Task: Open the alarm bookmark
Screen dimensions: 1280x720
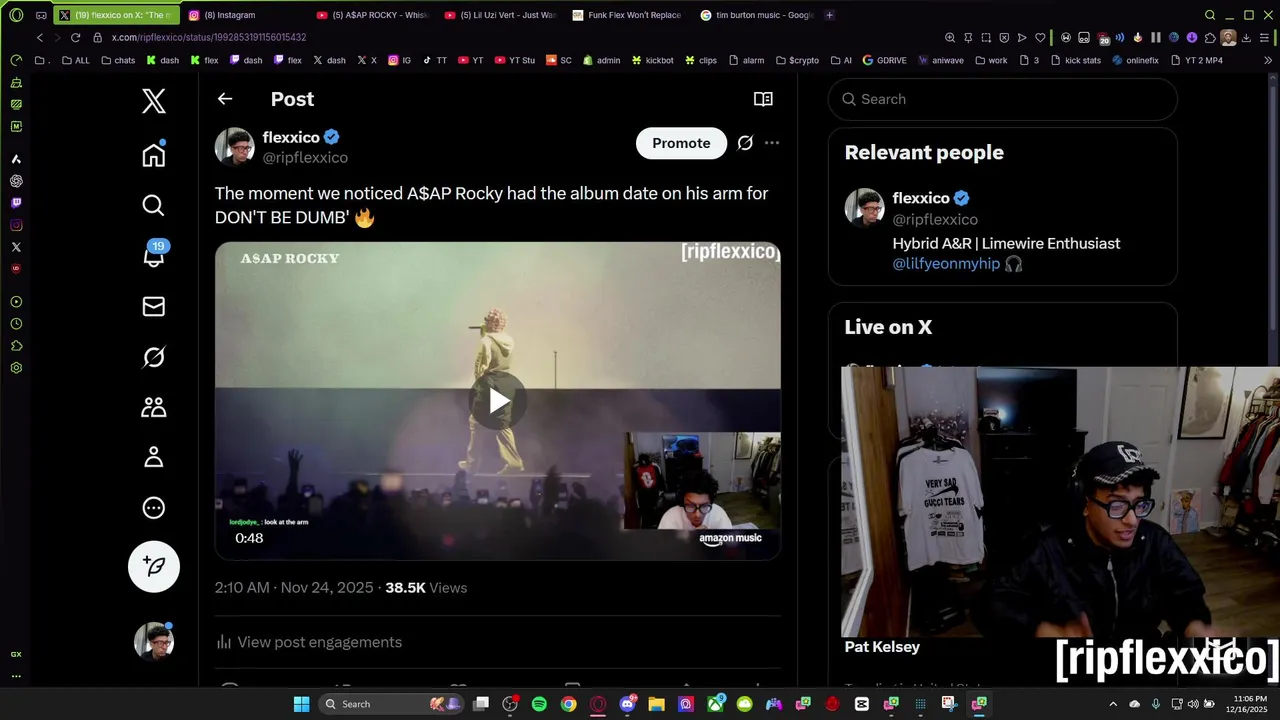Action: point(746,60)
